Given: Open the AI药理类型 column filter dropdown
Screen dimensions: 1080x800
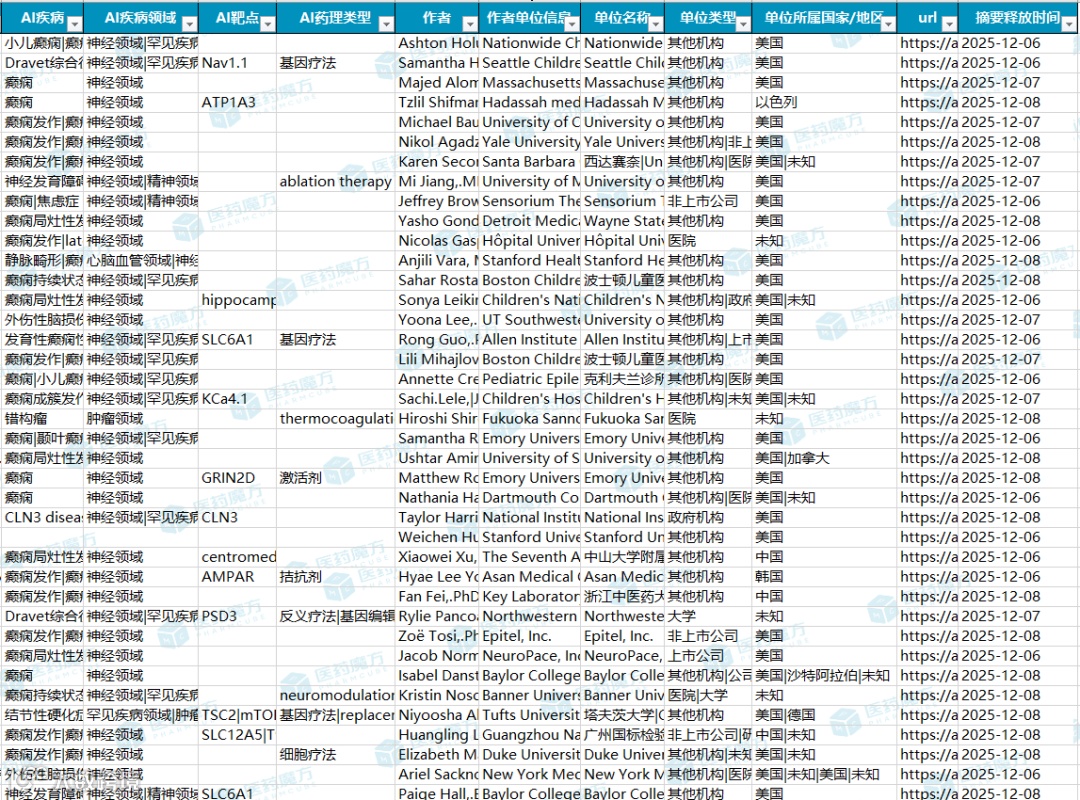Looking at the screenshot, I should pos(386,24).
